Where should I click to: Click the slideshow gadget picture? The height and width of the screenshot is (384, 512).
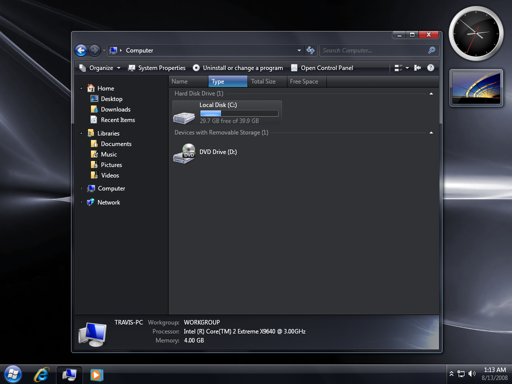[476, 88]
